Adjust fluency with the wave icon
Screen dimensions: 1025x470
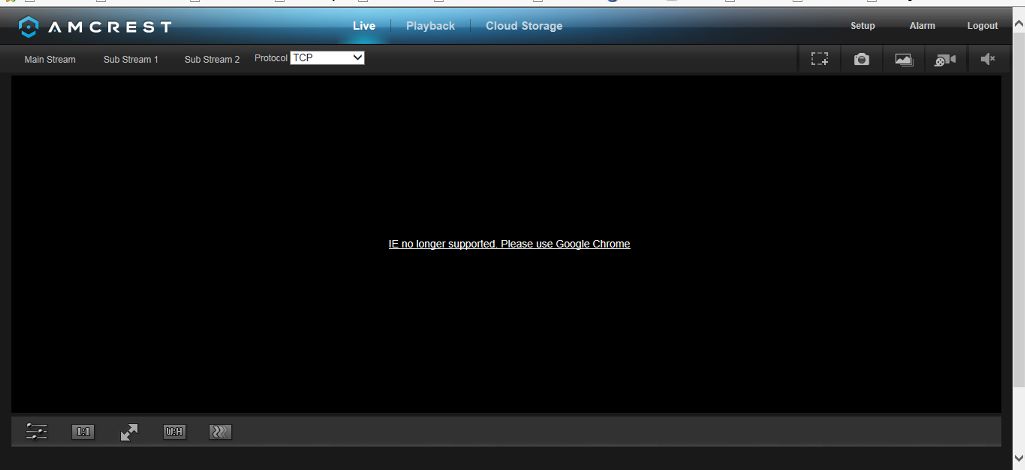[220, 431]
